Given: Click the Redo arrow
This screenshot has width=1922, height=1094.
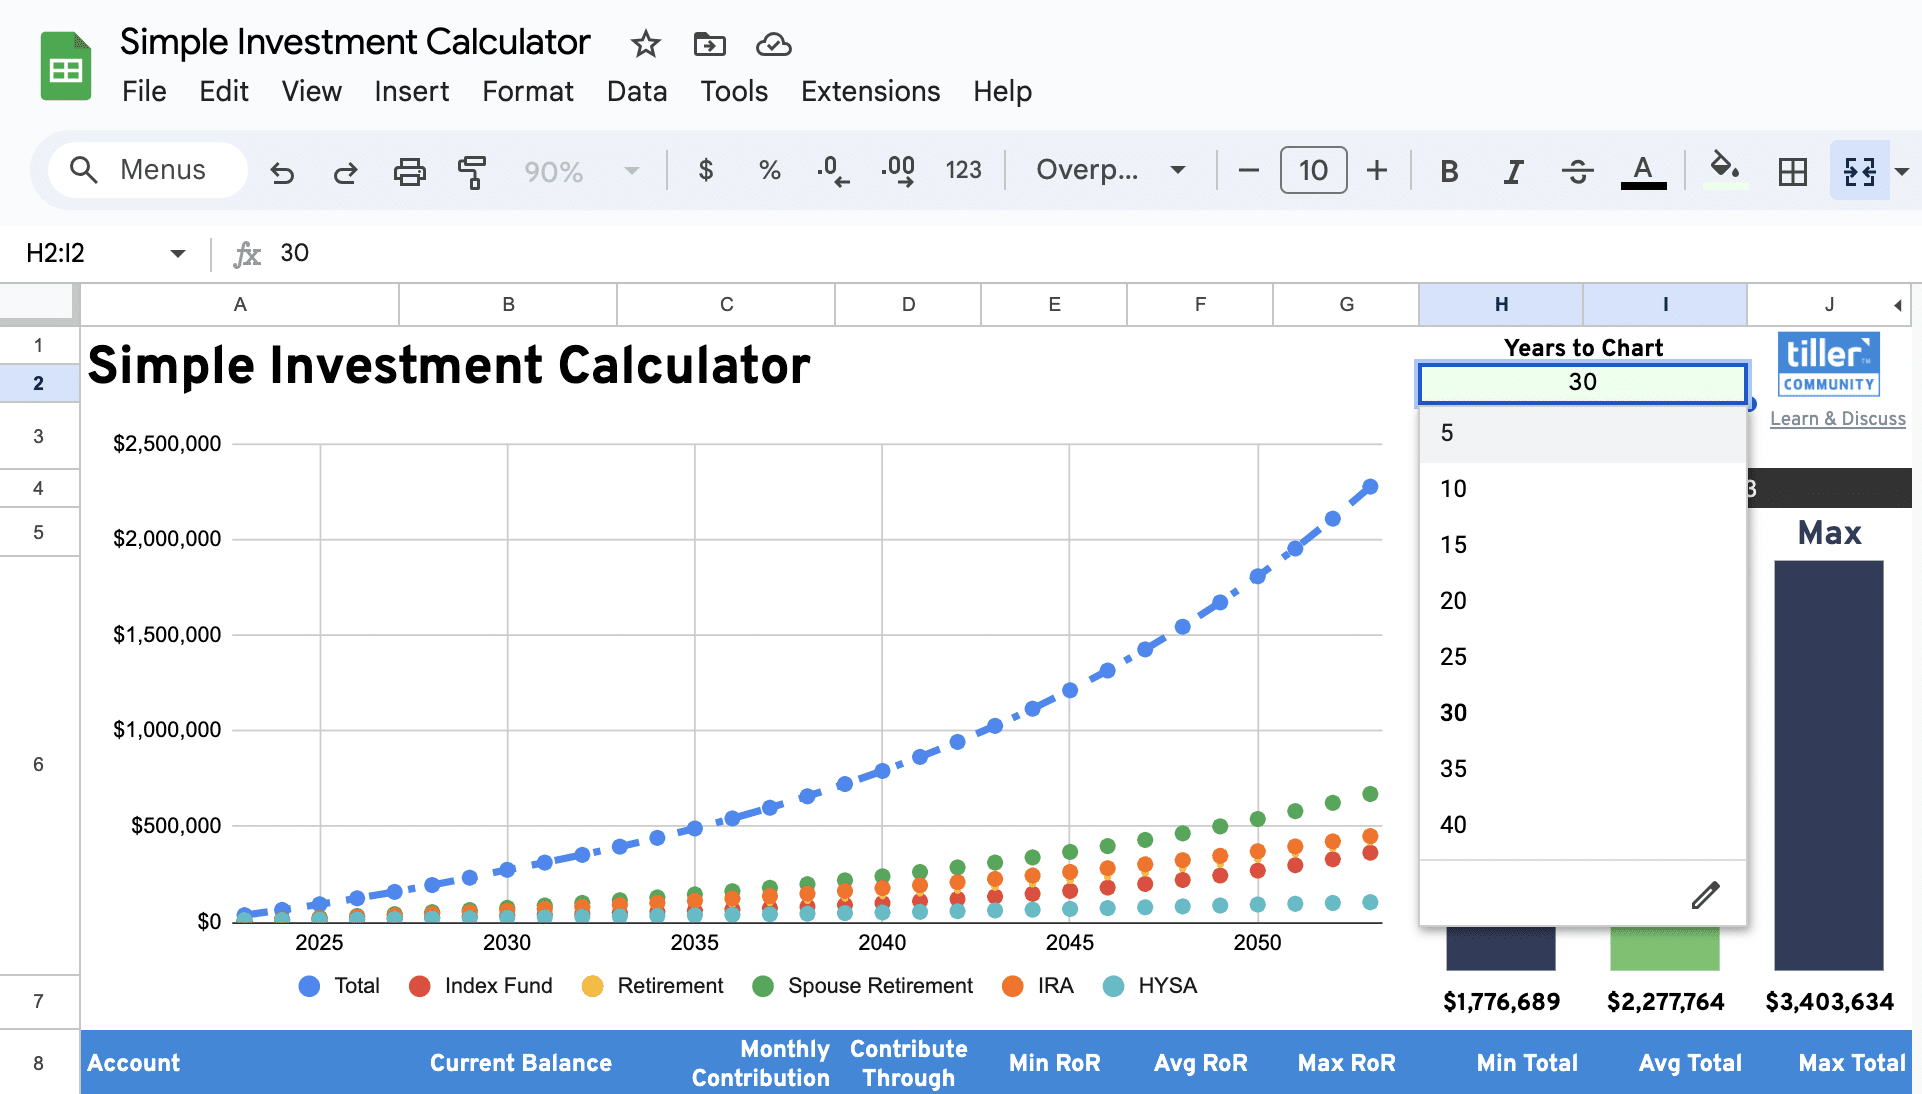Looking at the screenshot, I should tap(345, 171).
